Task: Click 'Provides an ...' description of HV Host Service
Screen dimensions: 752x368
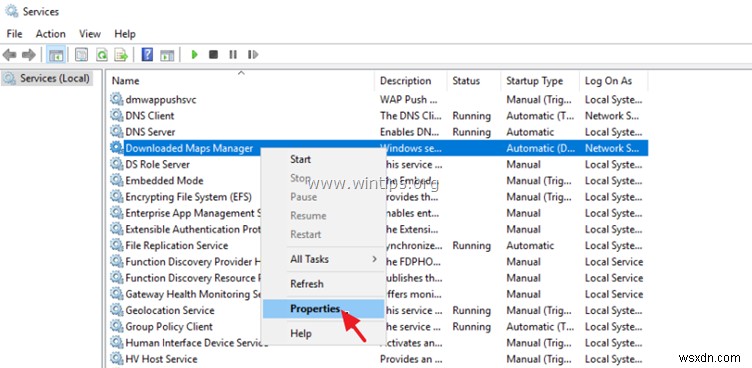Action: point(410,358)
